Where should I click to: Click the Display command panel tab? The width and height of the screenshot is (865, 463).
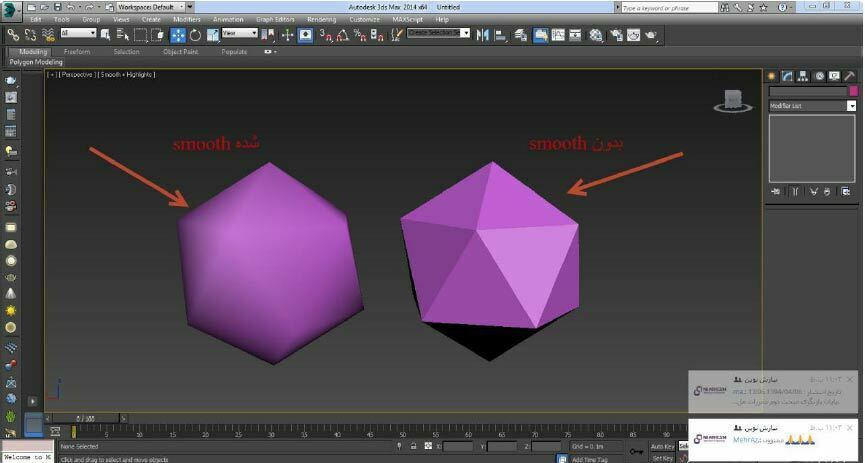point(833,76)
